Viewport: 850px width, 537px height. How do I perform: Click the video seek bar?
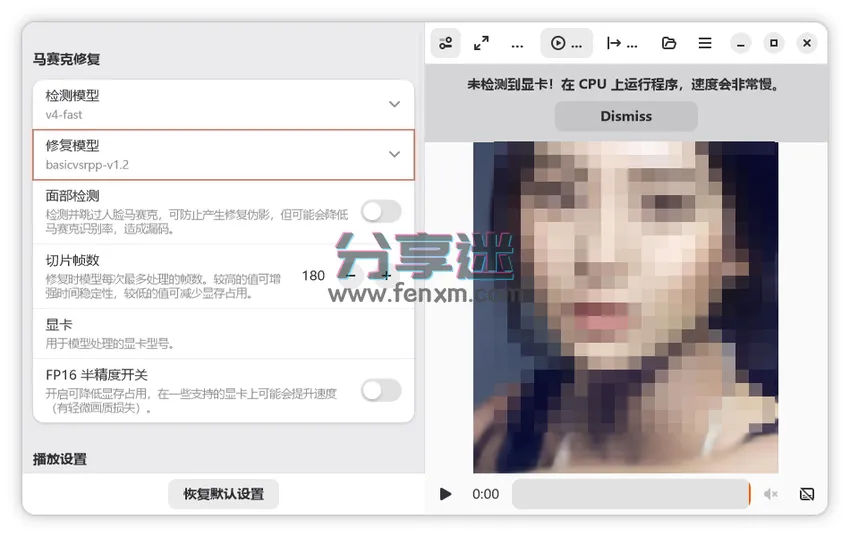(x=631, y=494)
